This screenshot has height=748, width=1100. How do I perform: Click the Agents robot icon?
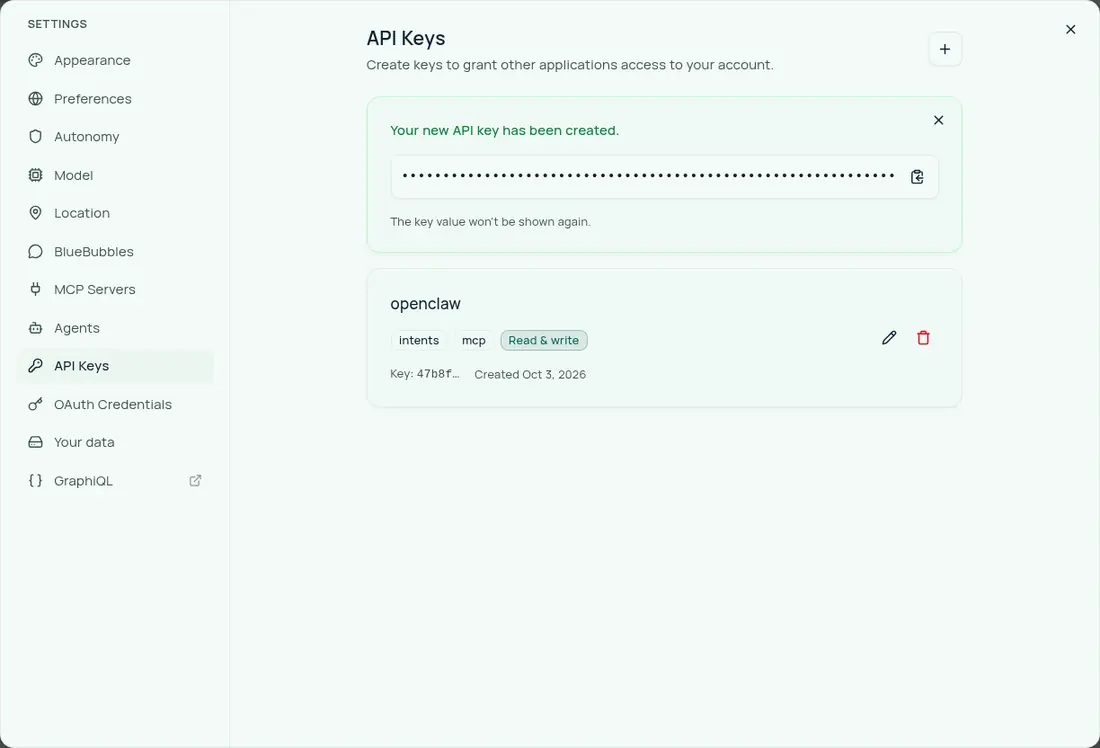[35, 328]
